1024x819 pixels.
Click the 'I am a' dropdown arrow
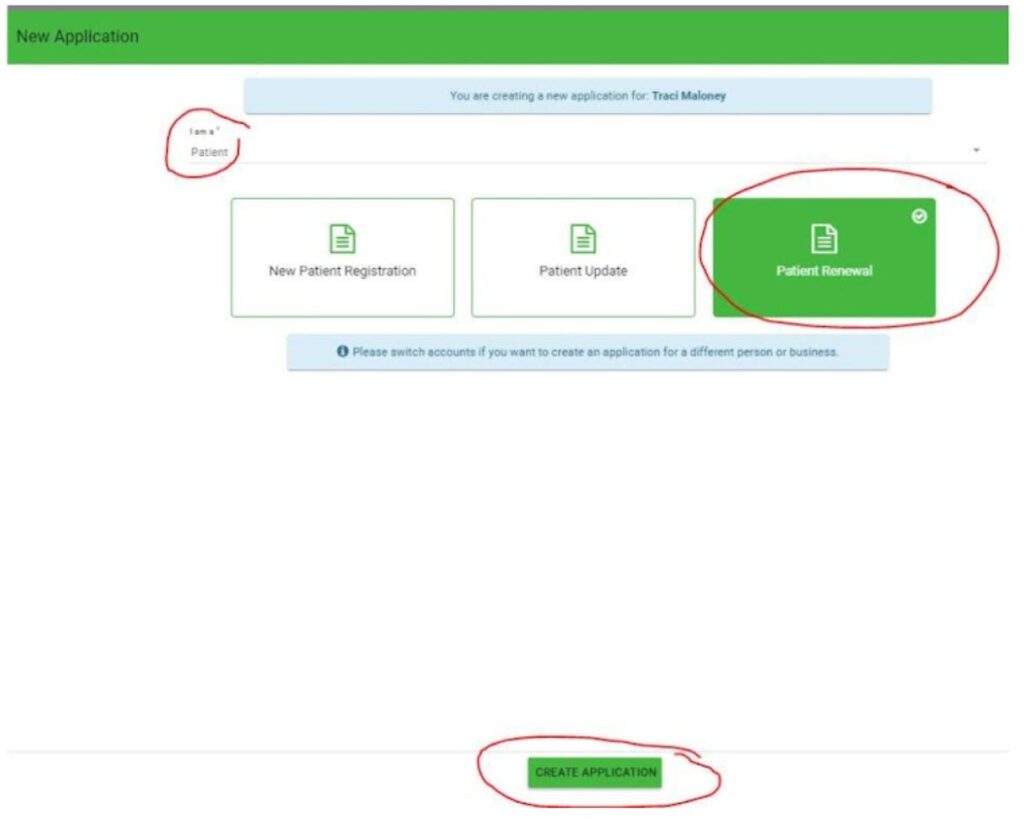976,150
